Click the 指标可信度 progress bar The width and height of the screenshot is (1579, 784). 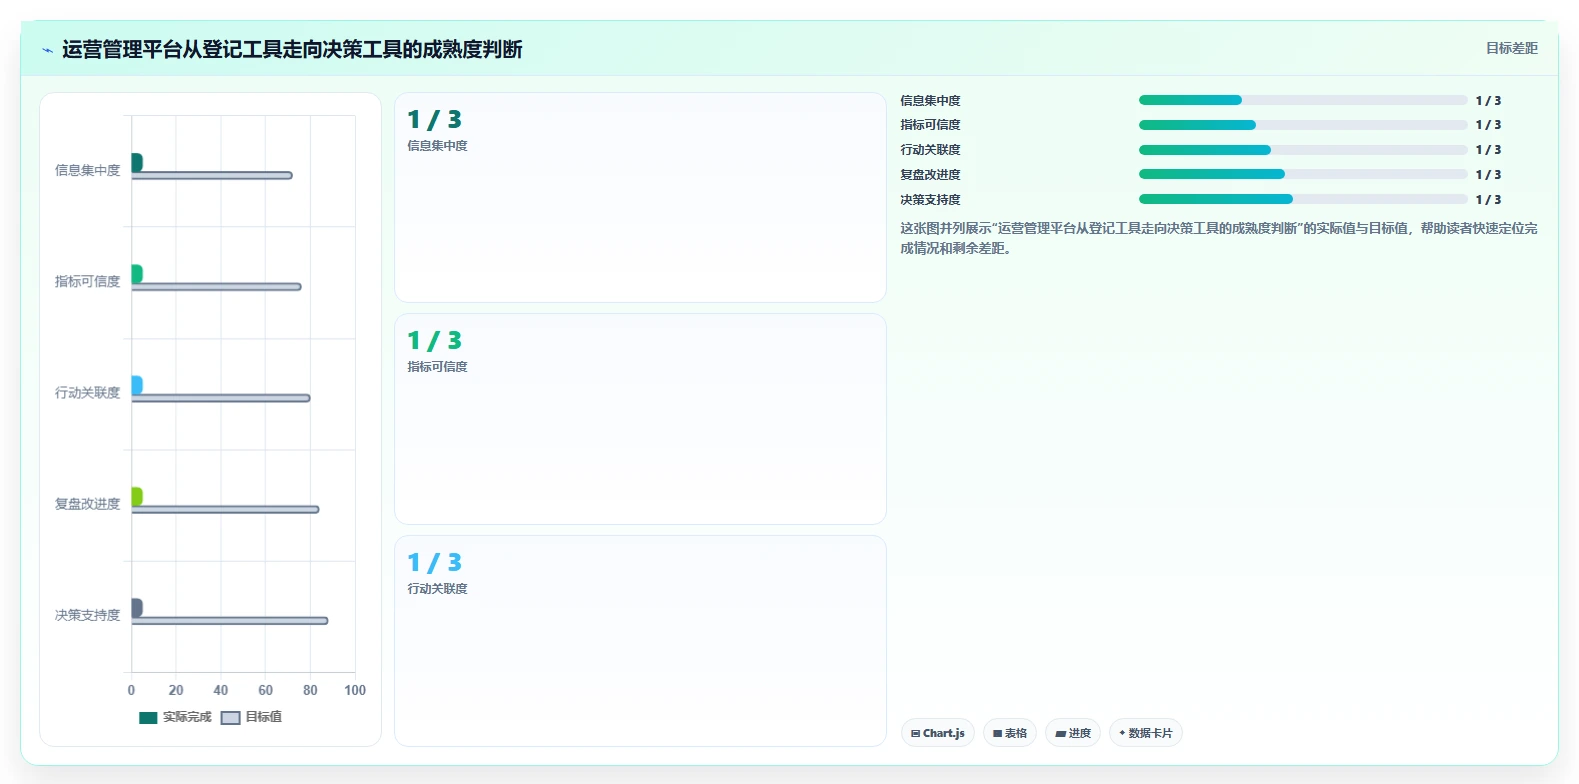[1303, 125]
